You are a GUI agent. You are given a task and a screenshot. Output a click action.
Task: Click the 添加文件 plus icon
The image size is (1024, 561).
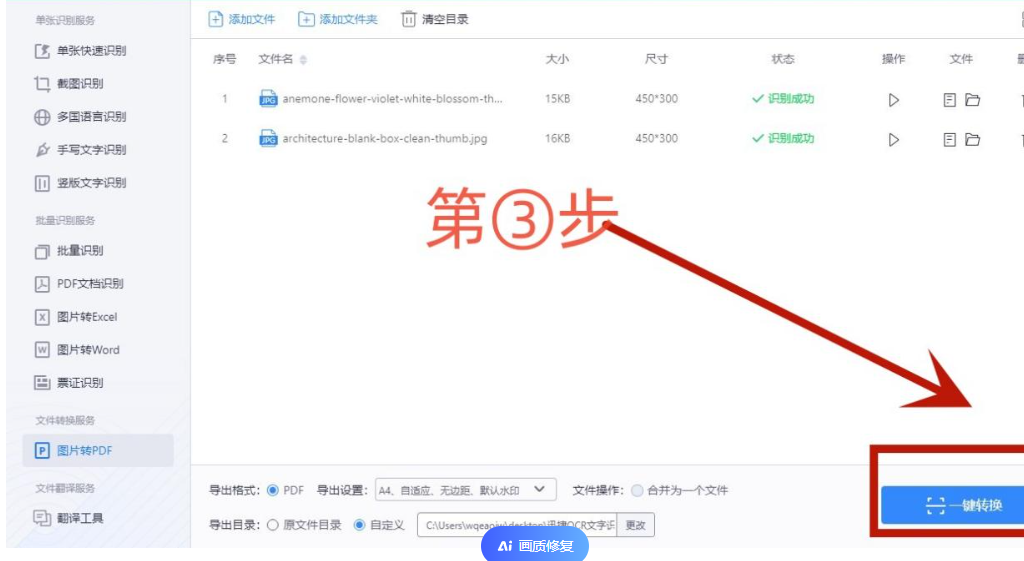pyautogui.click(x=216, y=19)
